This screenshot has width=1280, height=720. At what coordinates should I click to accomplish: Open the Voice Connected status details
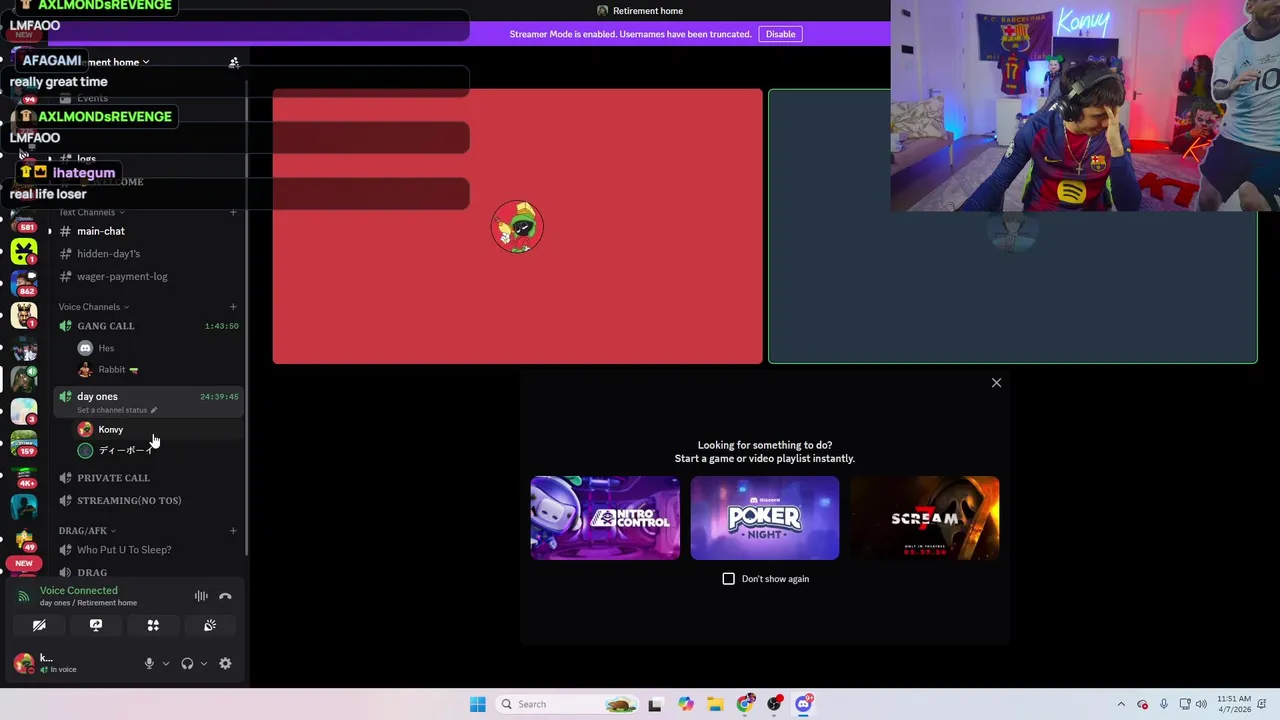(78, 590)
